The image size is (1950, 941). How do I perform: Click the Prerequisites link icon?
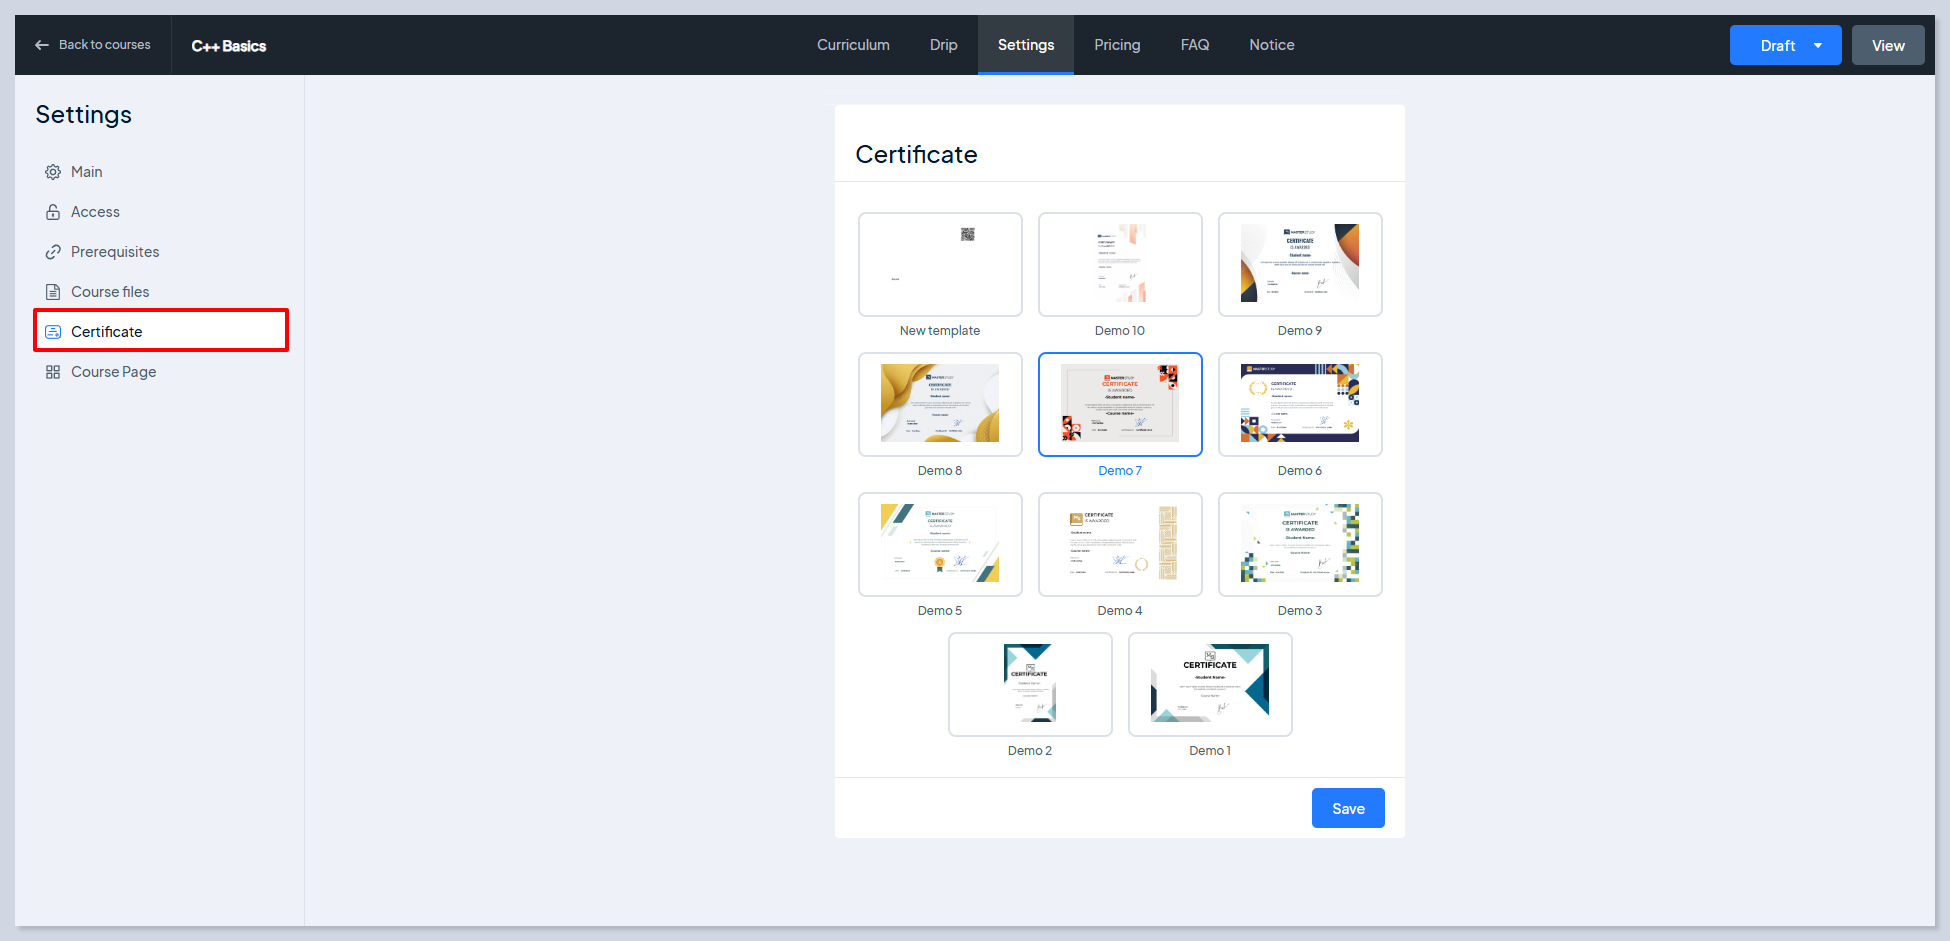coord(53,252)
